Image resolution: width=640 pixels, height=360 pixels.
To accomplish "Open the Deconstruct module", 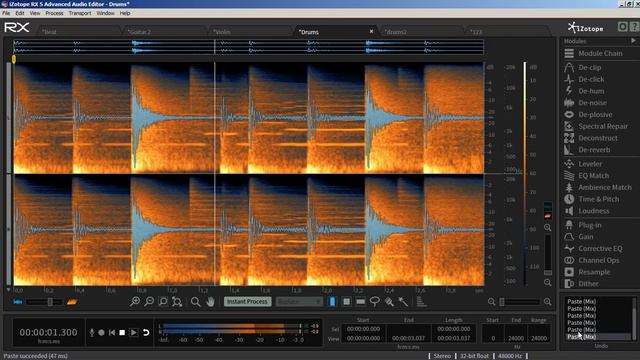I will click(591, 138).
